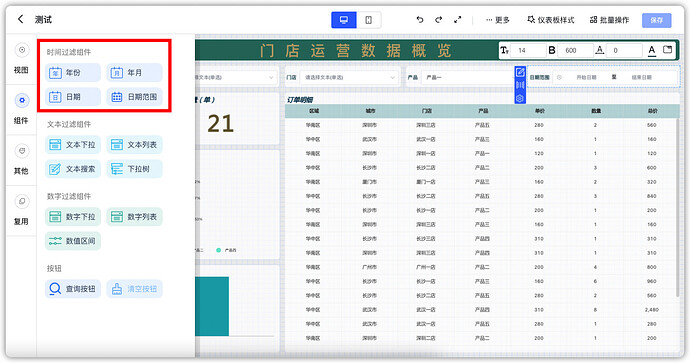
Task: Switch to mobile preview mode
Action: 369,20
